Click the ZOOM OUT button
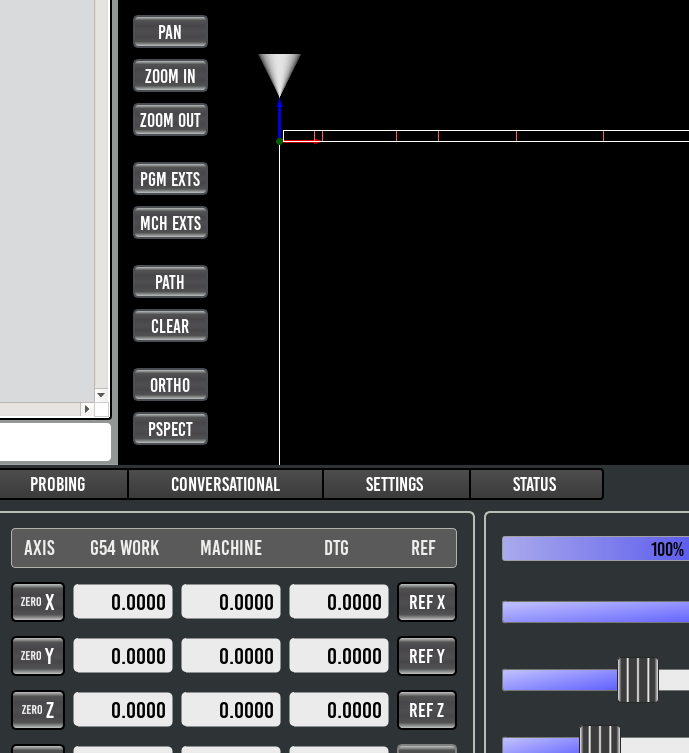689x753 pixels. click(170, 120)
